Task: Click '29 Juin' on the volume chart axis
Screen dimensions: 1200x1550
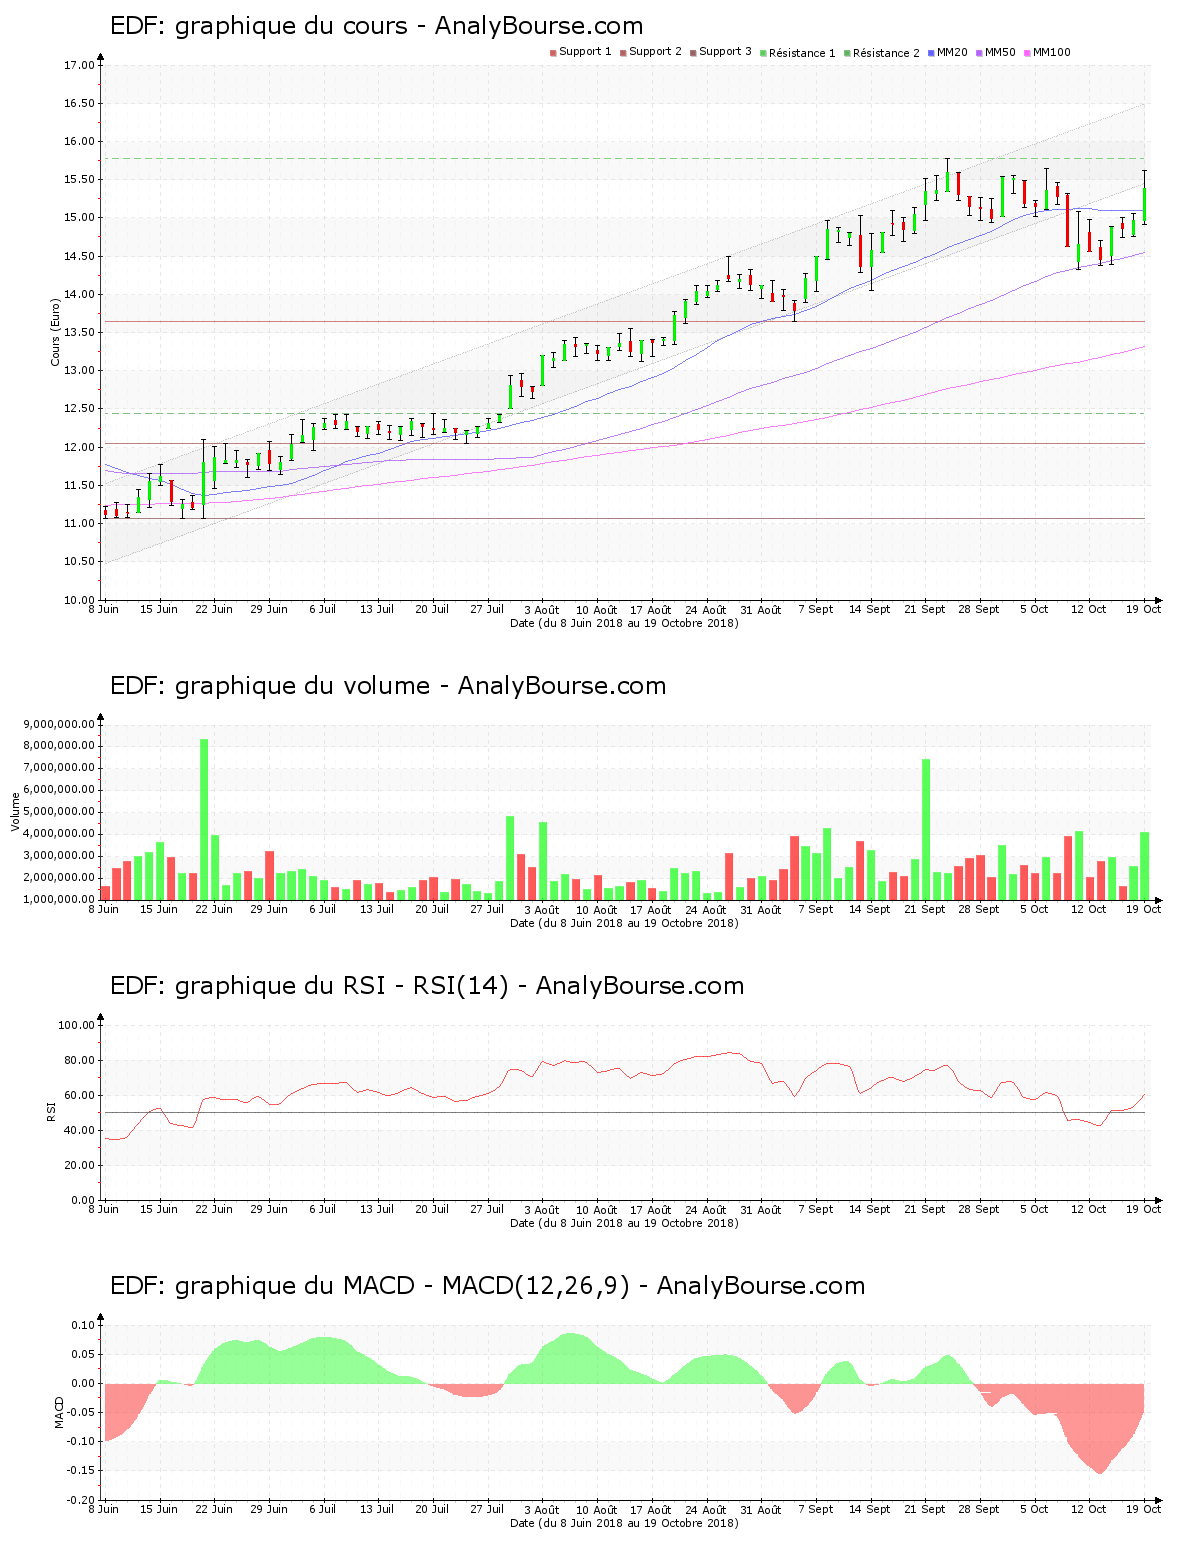Action: click(268, 909)
